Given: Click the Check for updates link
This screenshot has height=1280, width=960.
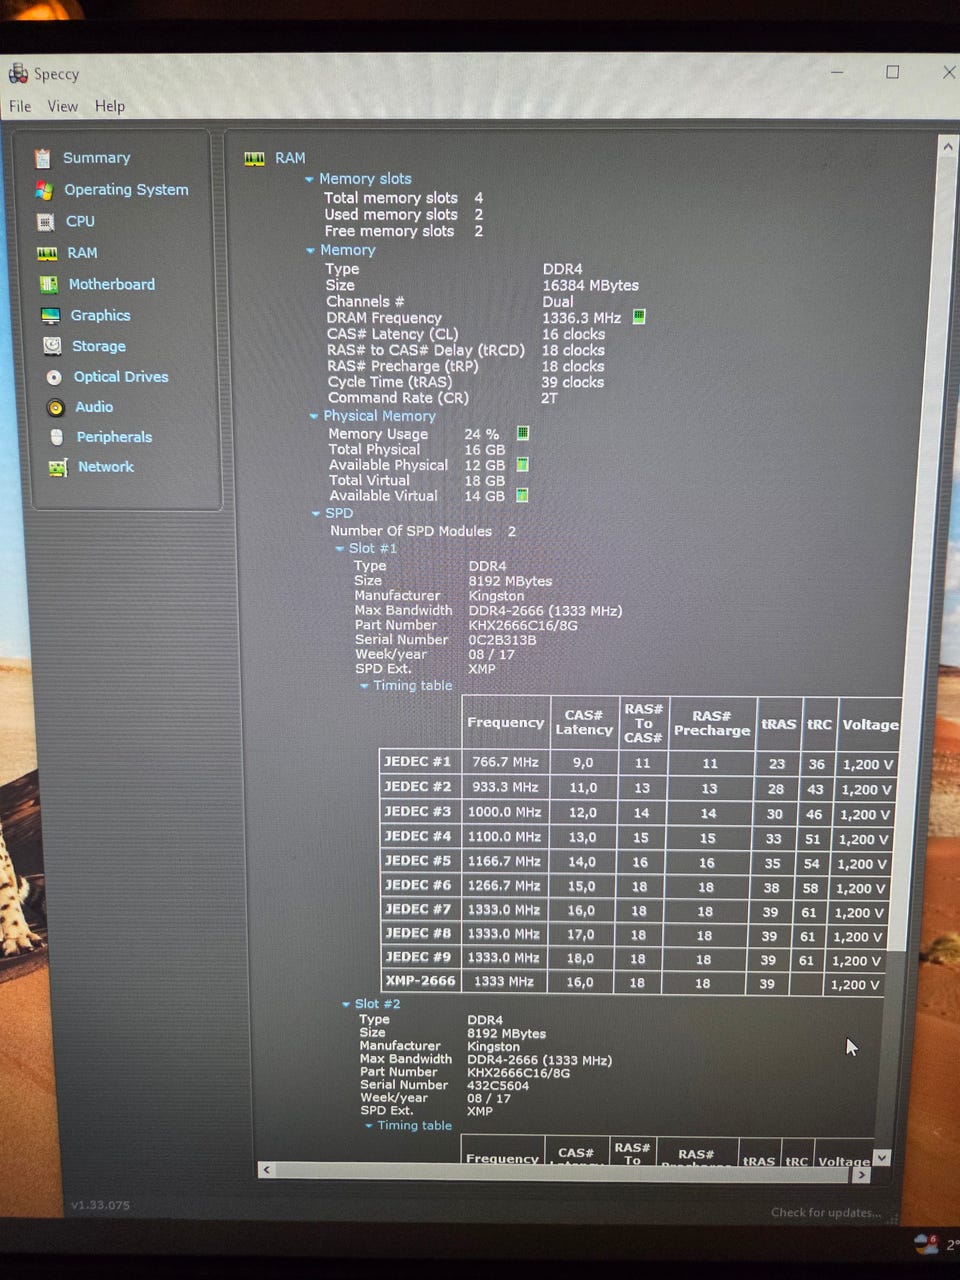Looking at the screenshot, I should click(826, 1213).
